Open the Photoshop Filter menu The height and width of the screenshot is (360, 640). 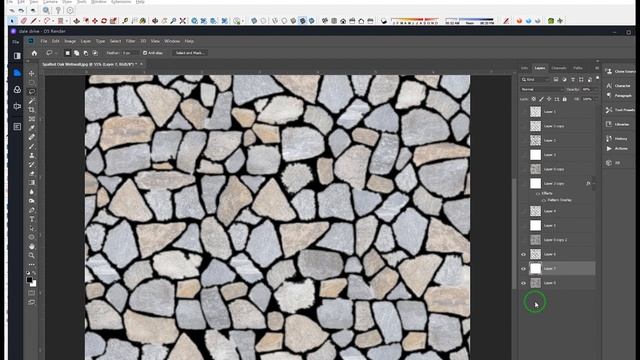coord(130,41)
